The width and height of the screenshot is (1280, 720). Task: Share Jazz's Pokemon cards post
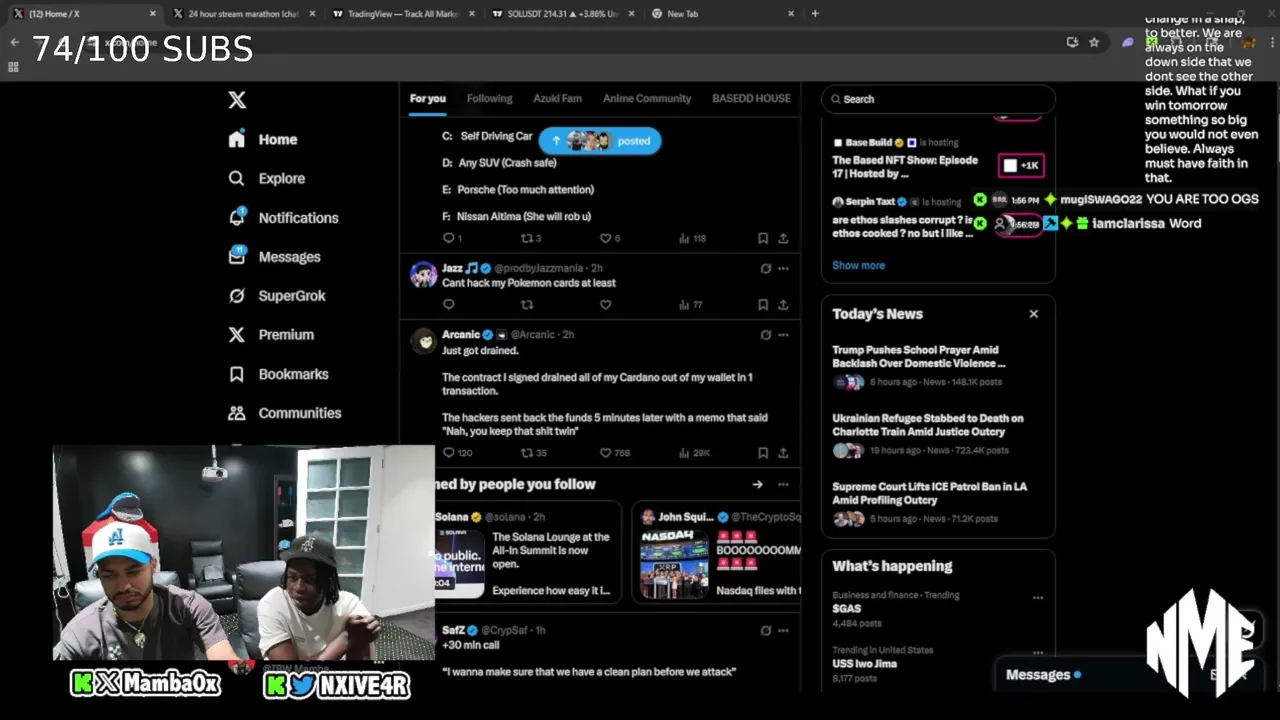coord(783,304)
